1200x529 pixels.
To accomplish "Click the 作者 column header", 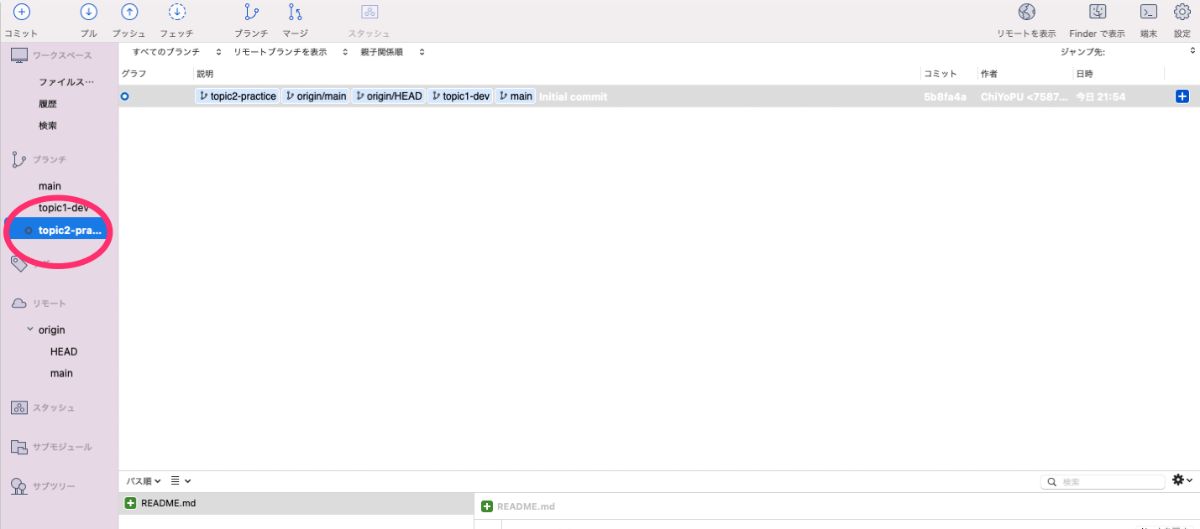I will [x=989, y=74].
